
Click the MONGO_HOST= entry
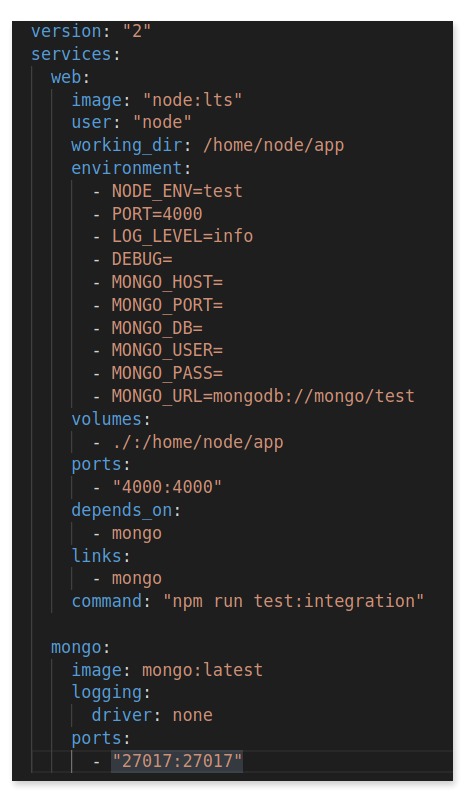(167, 282)
